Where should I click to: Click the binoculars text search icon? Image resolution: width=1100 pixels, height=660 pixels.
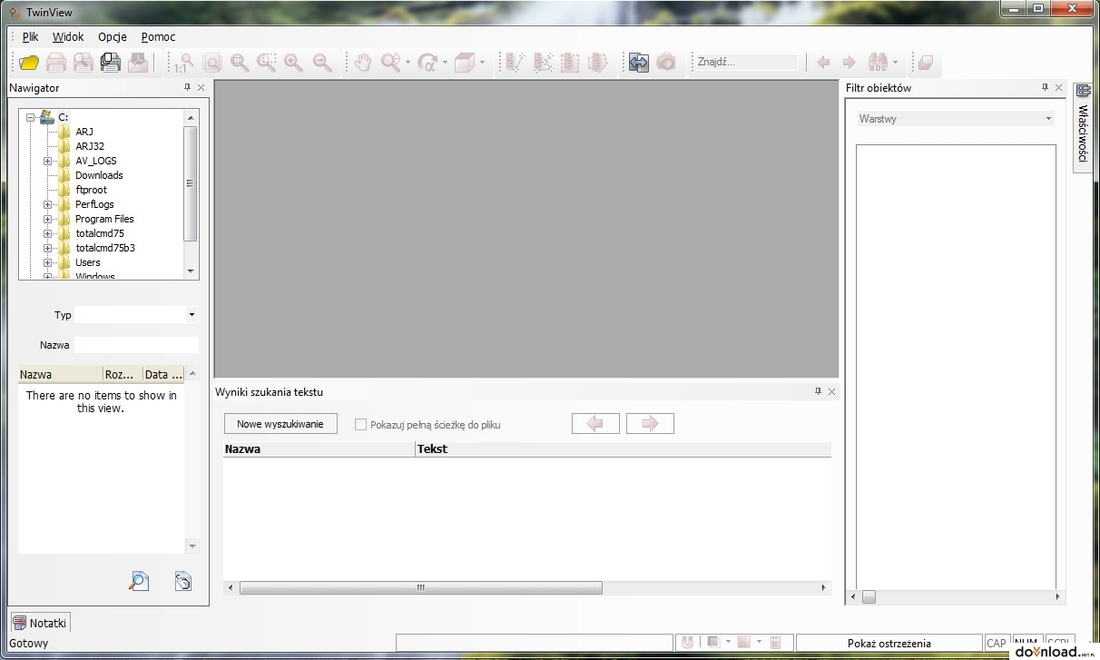[878, 62]
